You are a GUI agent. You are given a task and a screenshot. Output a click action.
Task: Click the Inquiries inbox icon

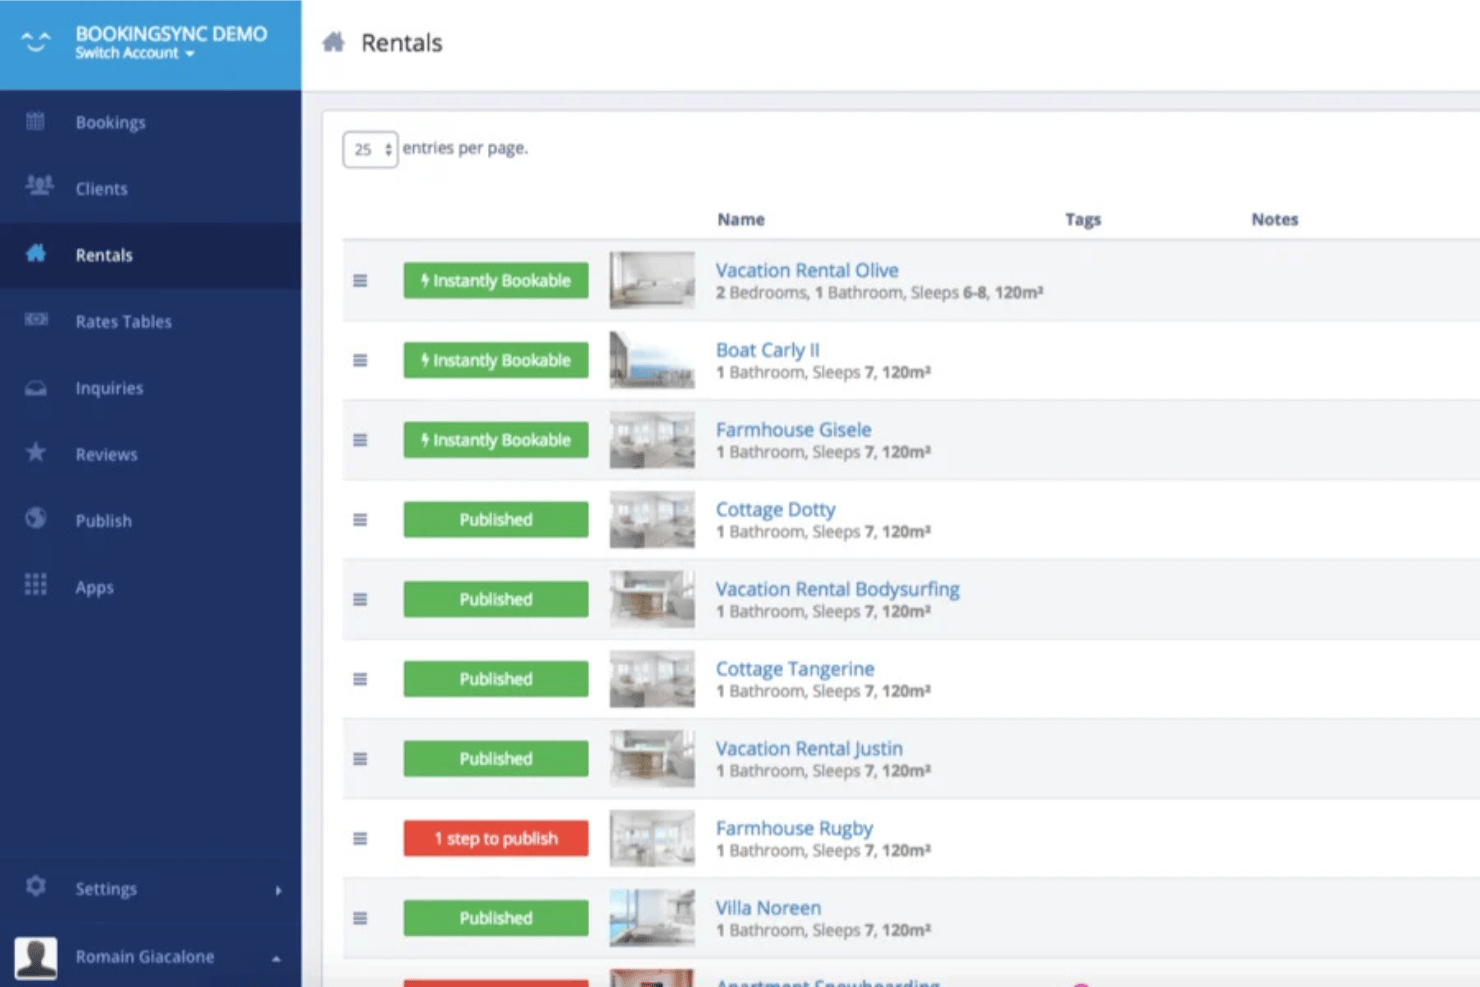click(36, 388)
